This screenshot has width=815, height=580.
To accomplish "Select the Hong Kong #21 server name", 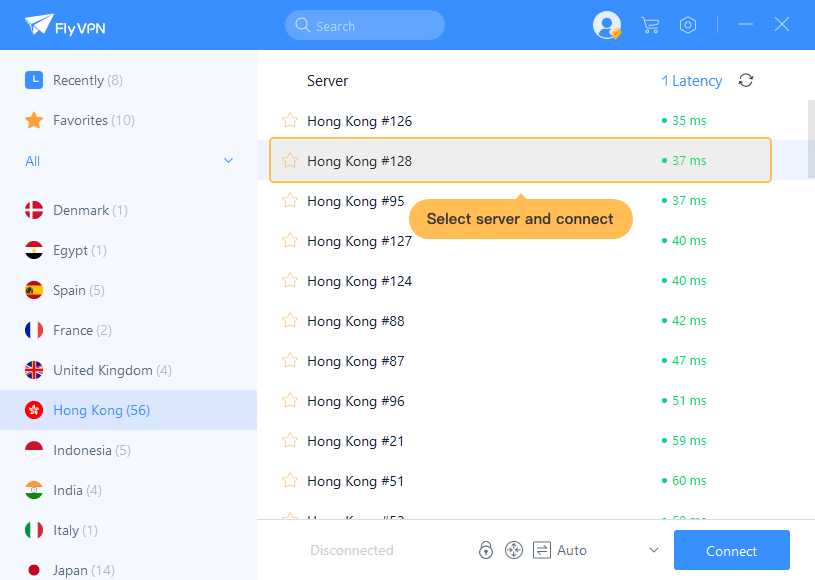I will click(355, 441).
